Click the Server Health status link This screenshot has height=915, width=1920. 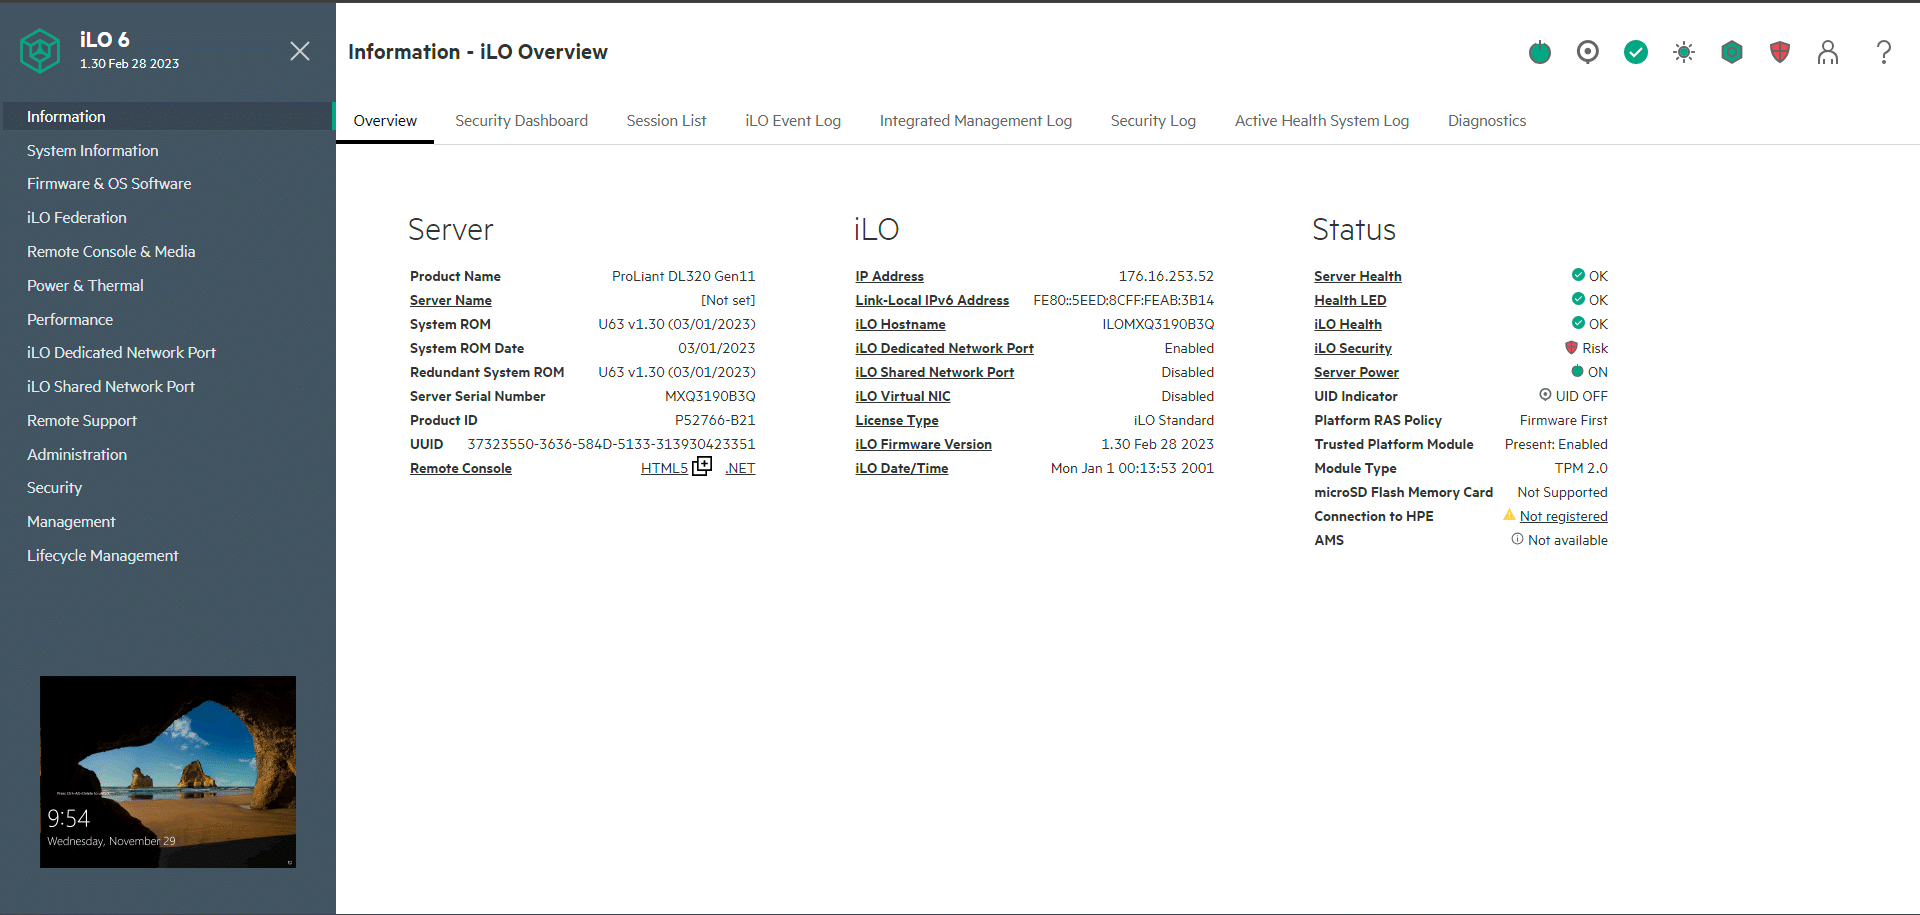tap(1357, 276)
